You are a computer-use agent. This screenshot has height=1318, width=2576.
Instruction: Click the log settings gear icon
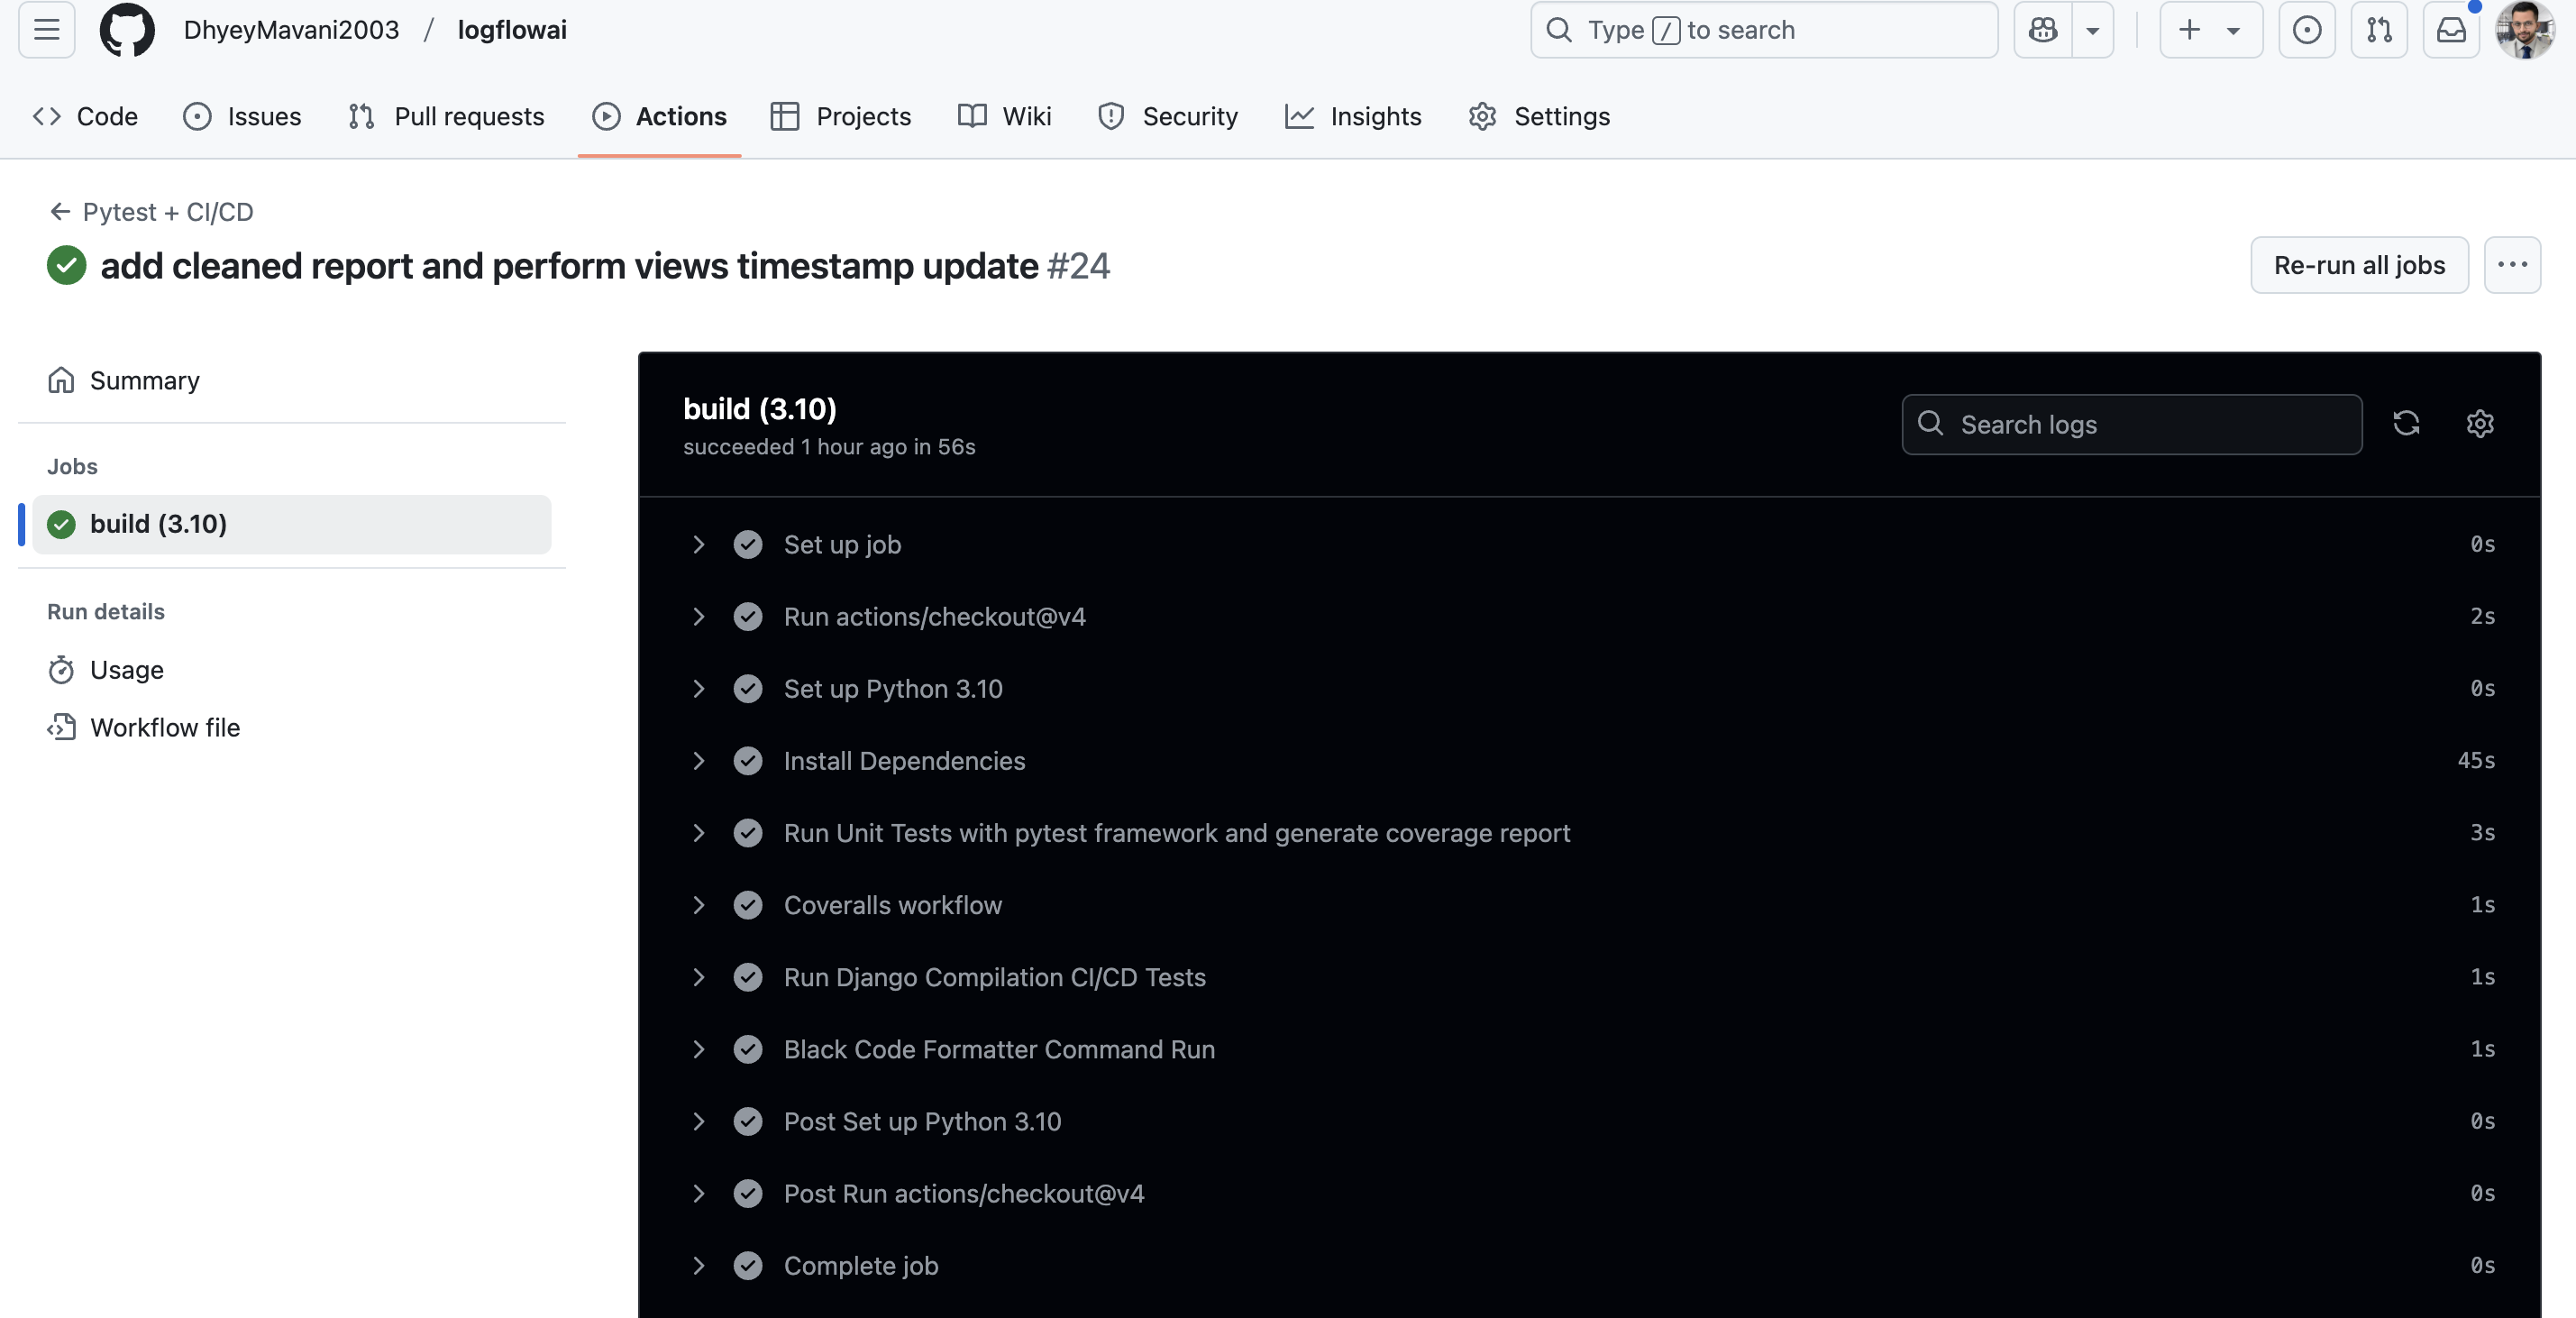2479,424
